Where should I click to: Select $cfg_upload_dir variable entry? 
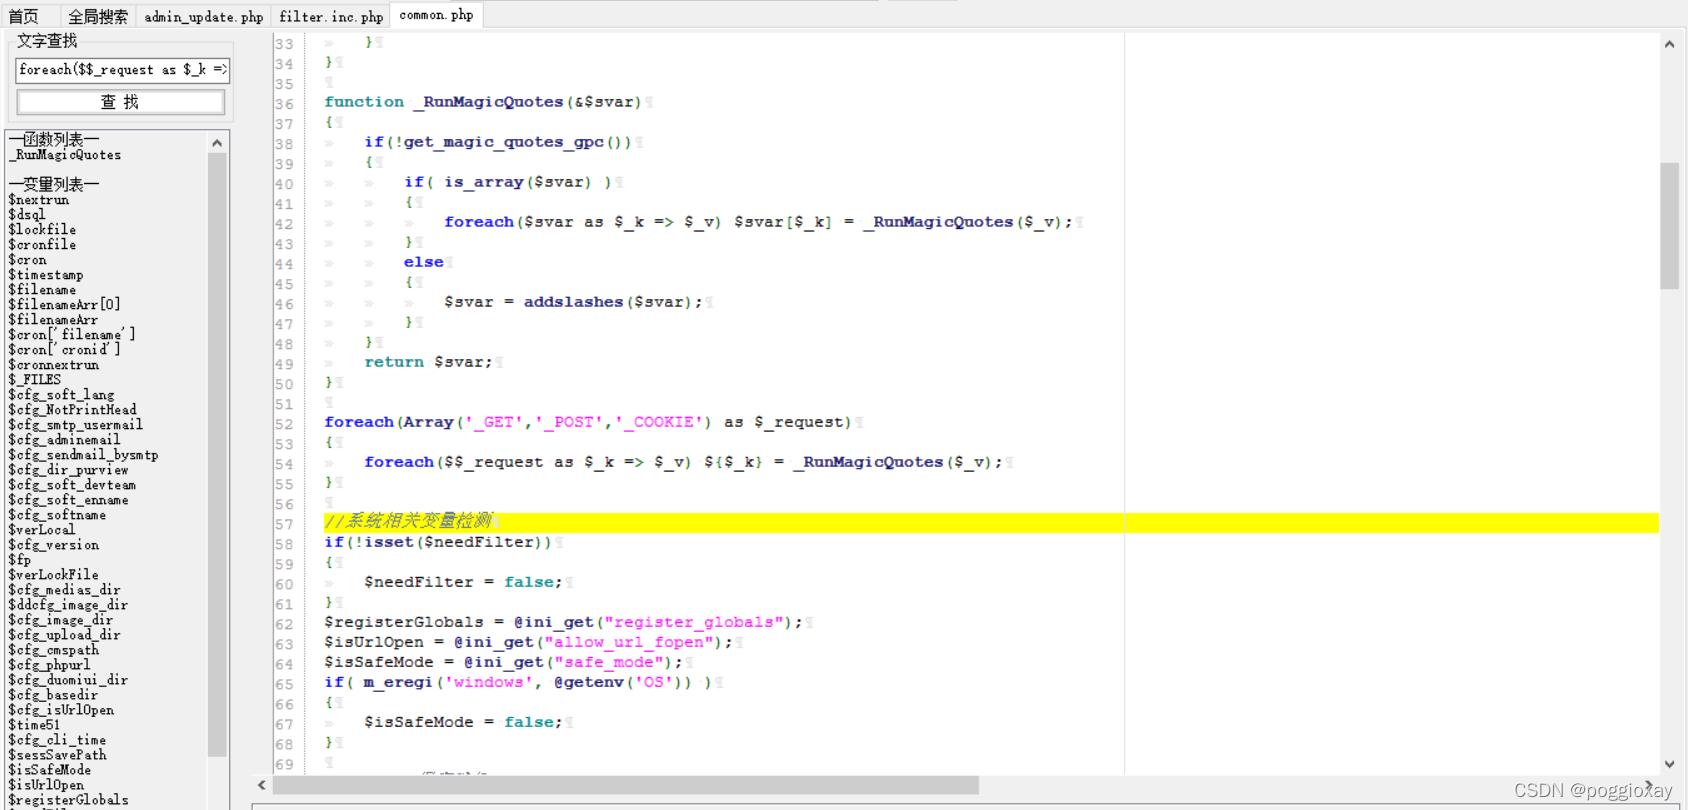(64, 635)
